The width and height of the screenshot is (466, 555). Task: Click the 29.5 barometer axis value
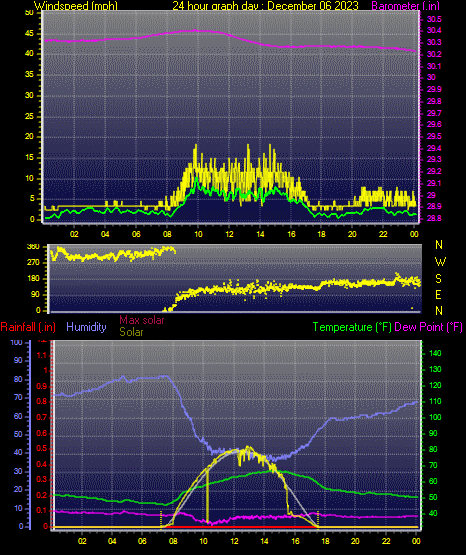click(x=434, y=136)
